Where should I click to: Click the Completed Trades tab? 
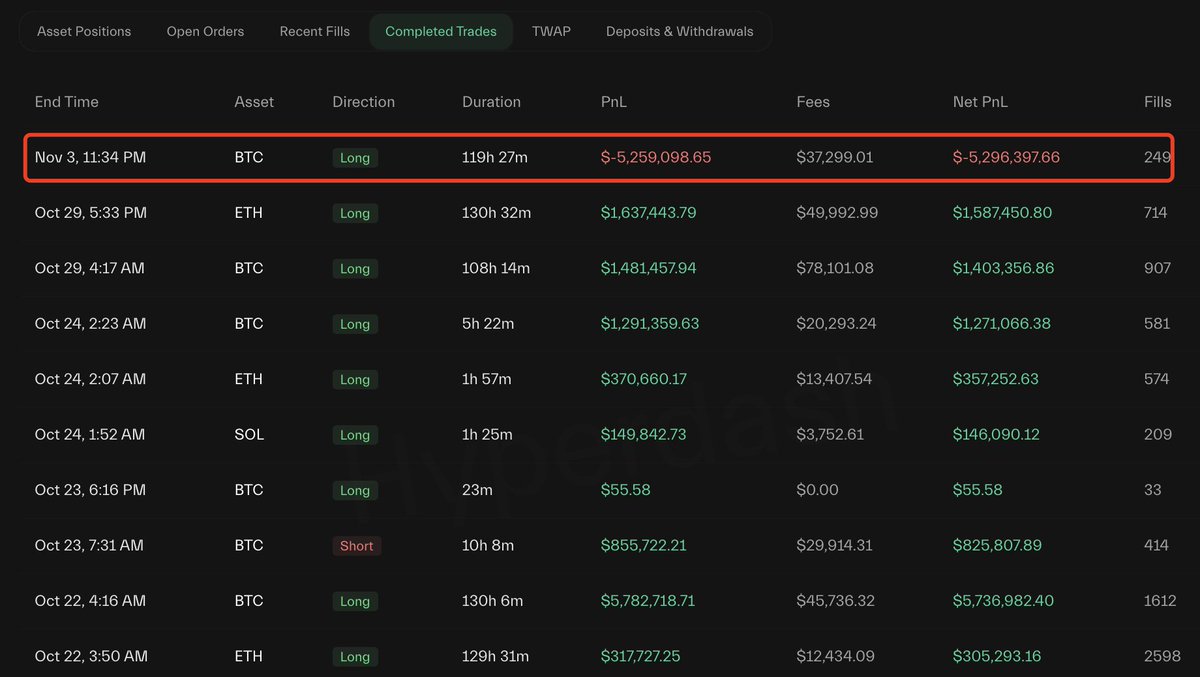(441, 31)
